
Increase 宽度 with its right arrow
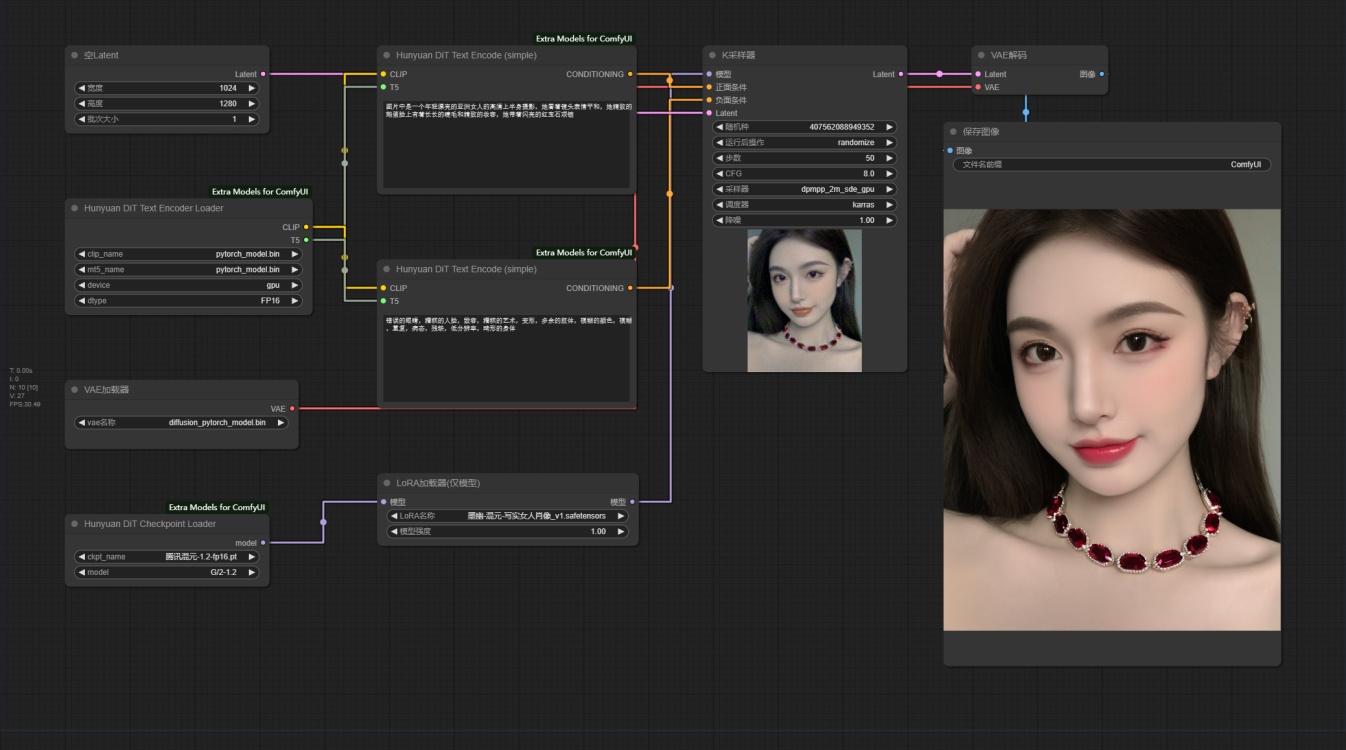click(x=252, y=88)
